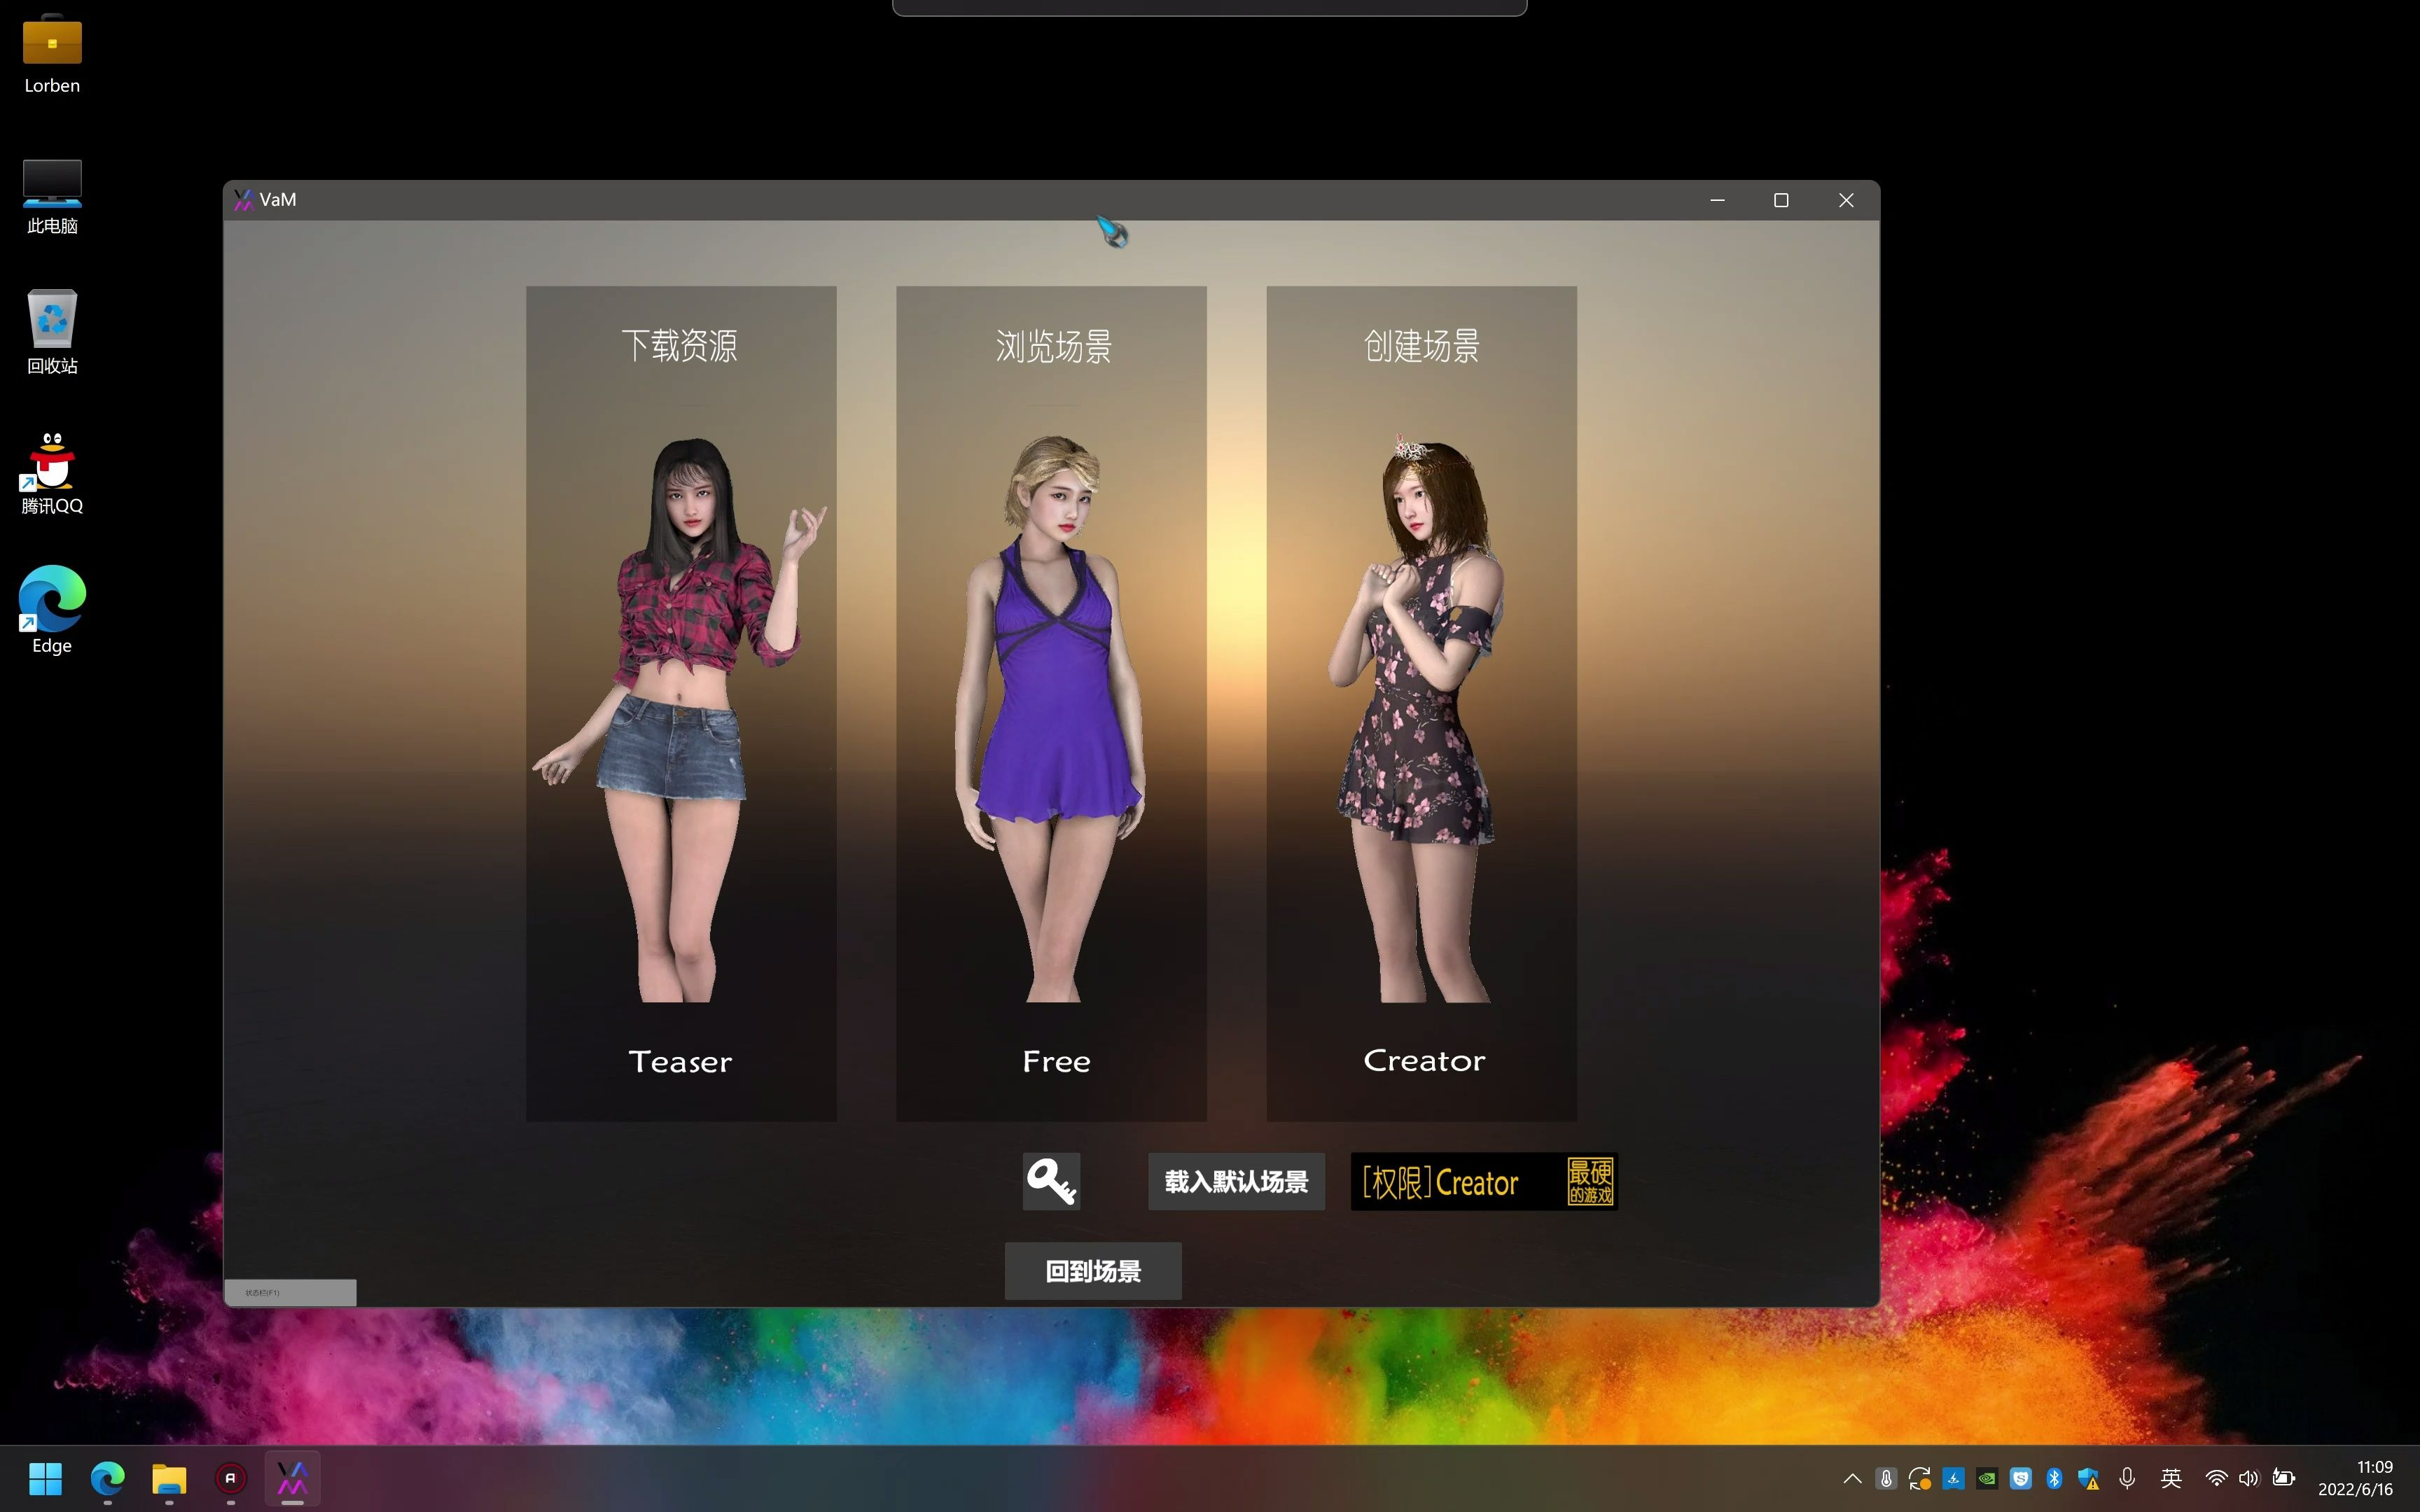Expand the hidden system tray icons chevron
This screenshot has height=1512, width=2420.
coord(1852,1478)
